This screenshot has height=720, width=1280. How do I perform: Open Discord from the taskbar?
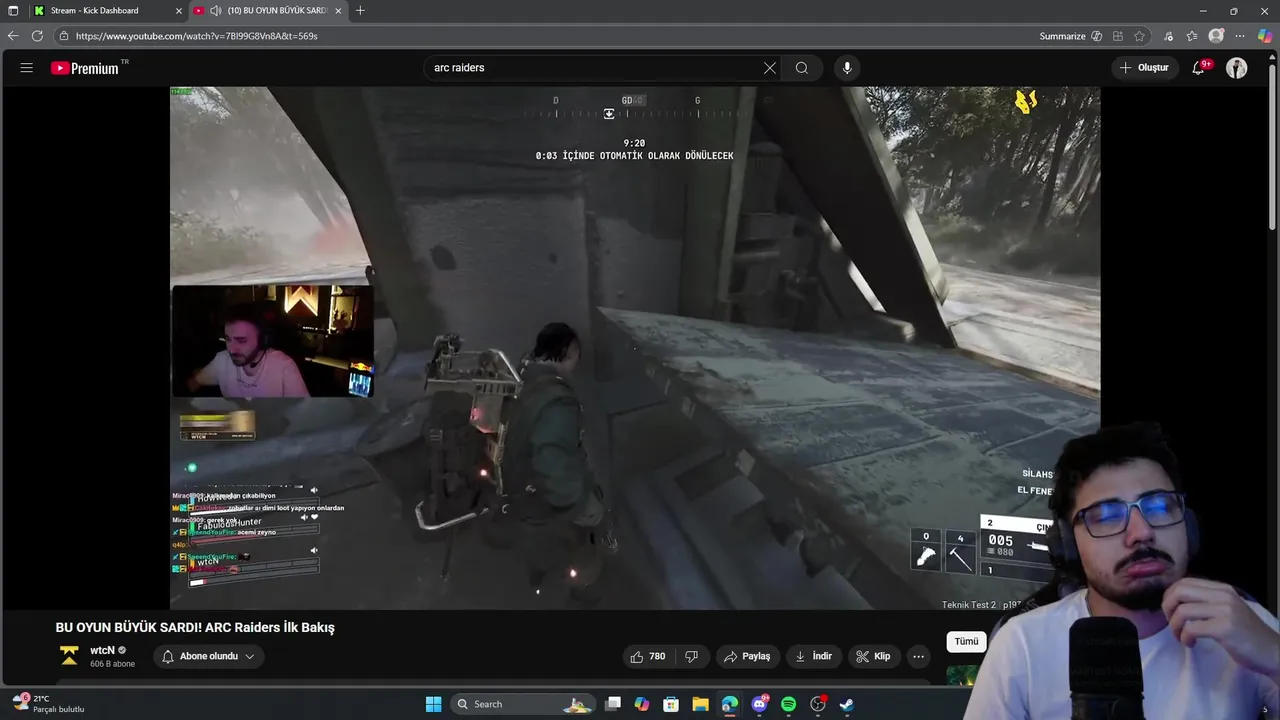click(759, 704)
